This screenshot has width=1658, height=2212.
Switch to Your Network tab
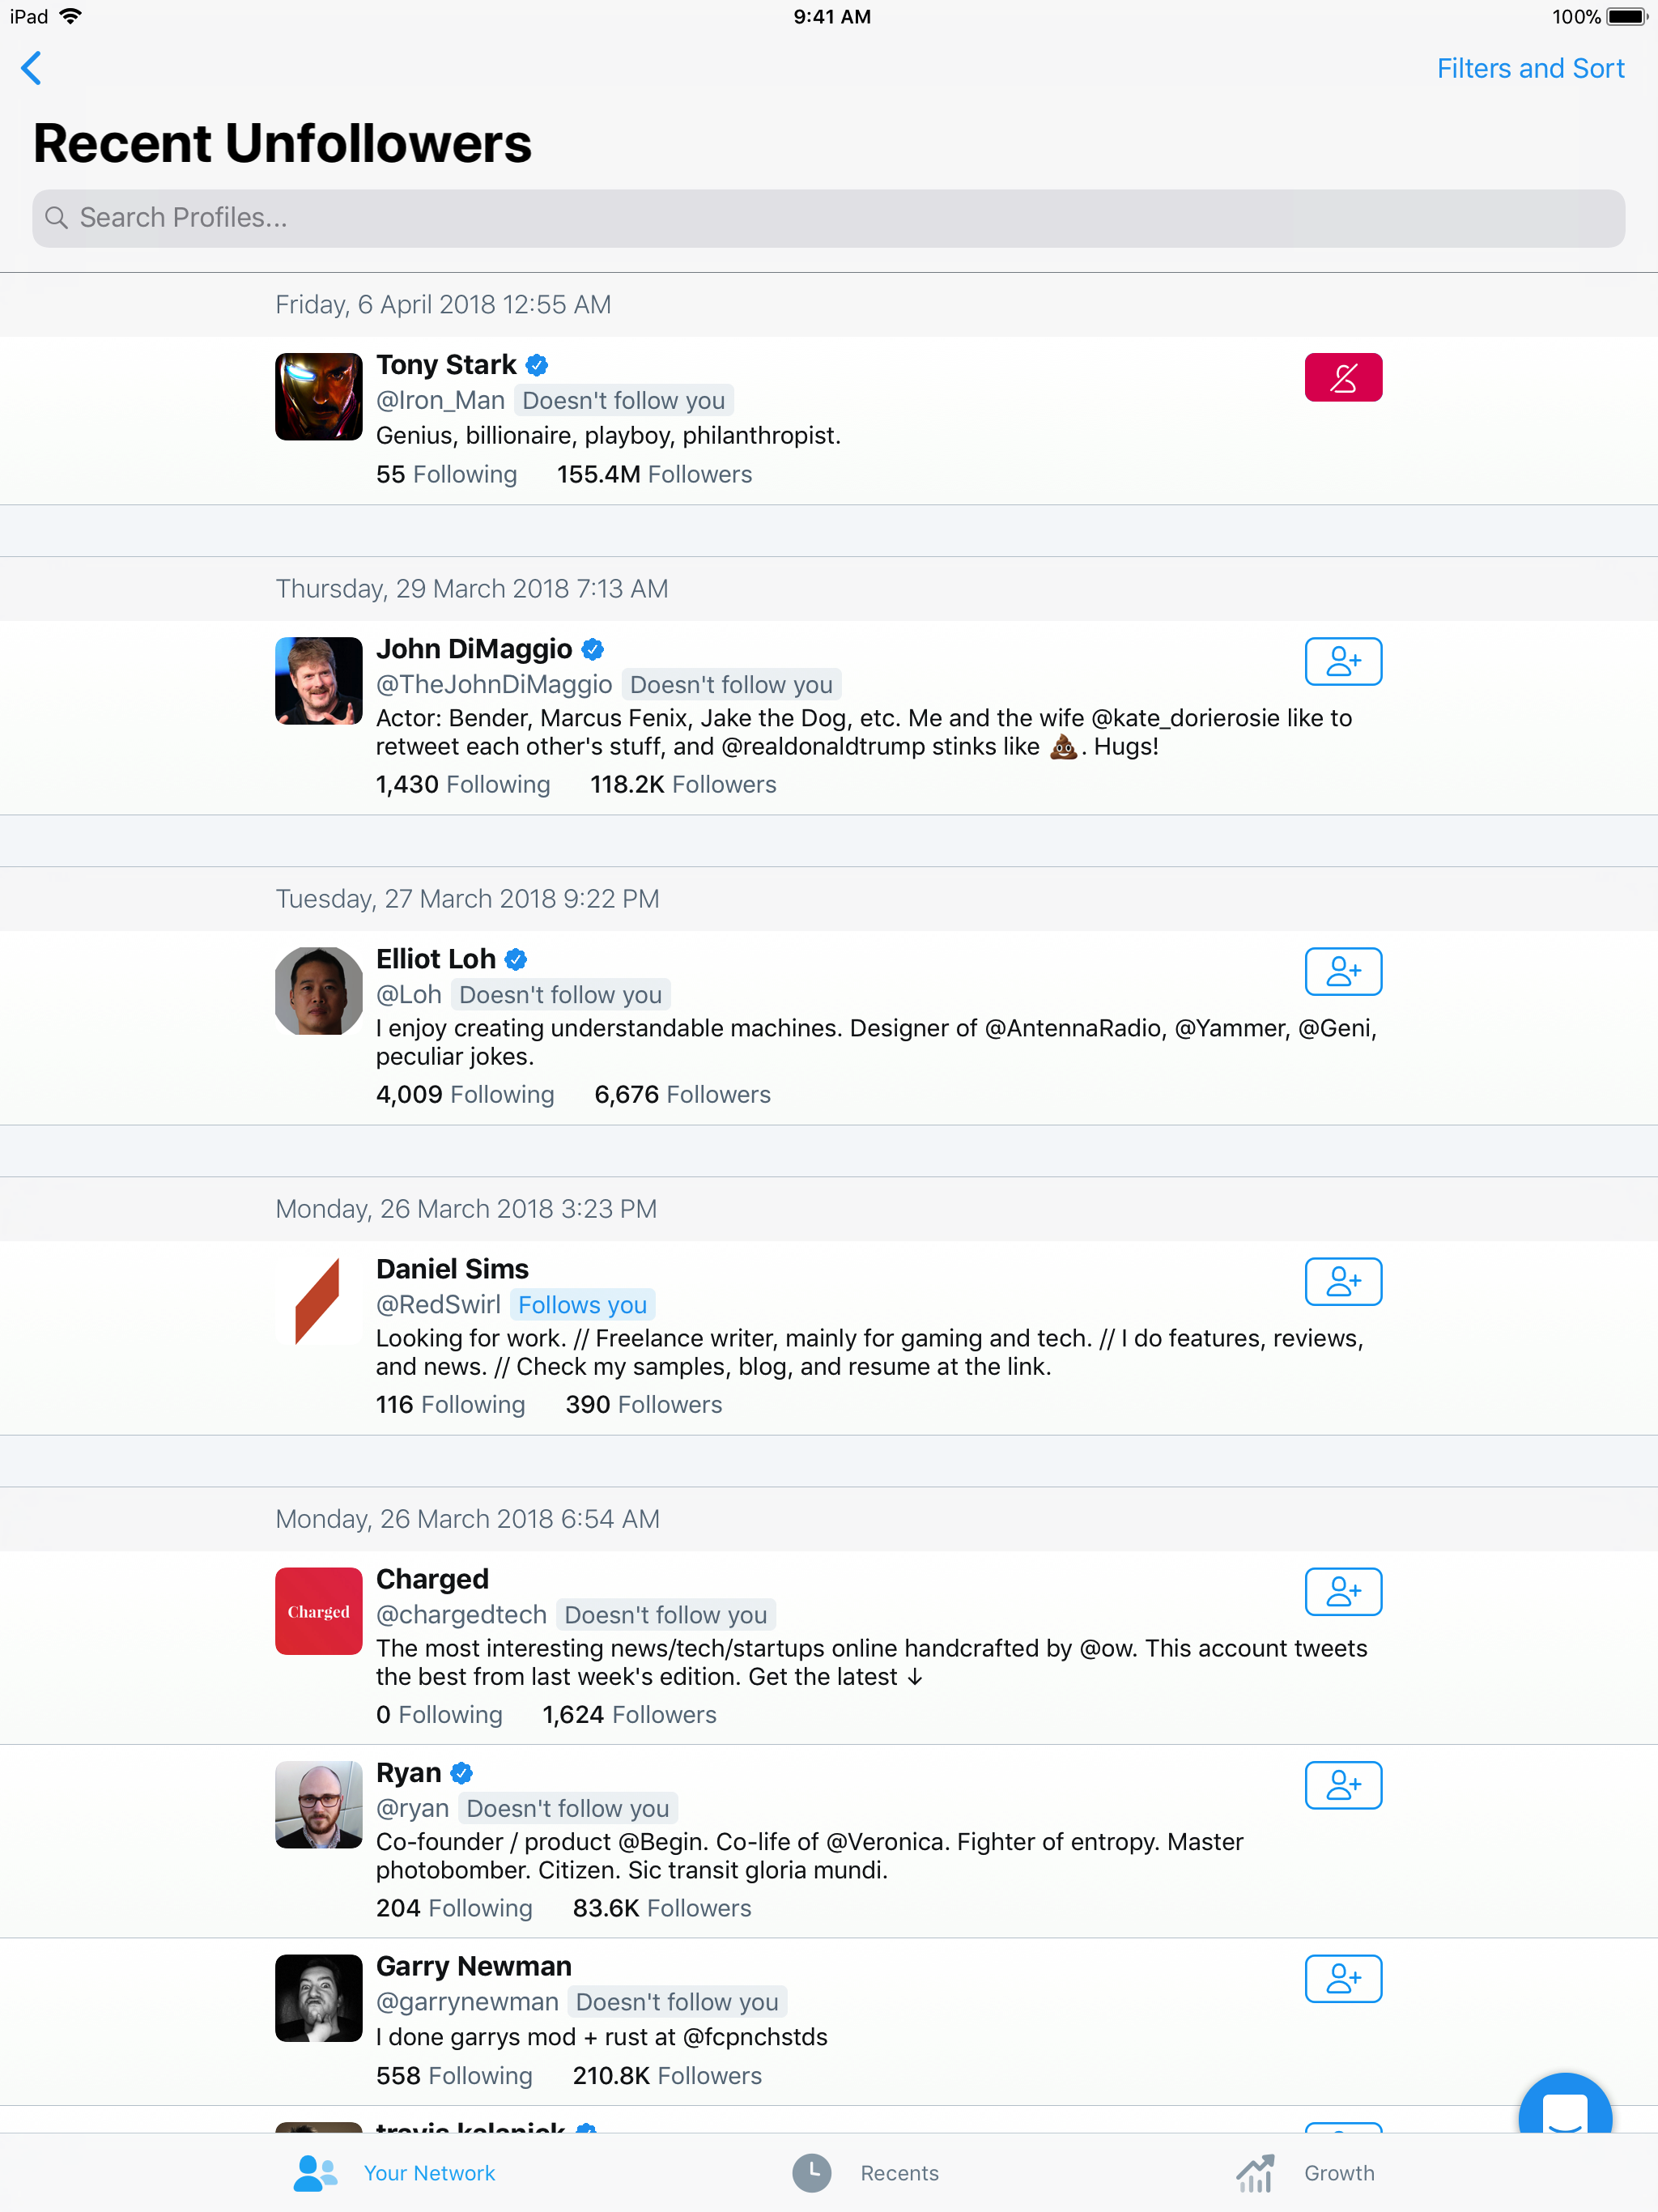pyautogui.click(x=394, y=2172)
